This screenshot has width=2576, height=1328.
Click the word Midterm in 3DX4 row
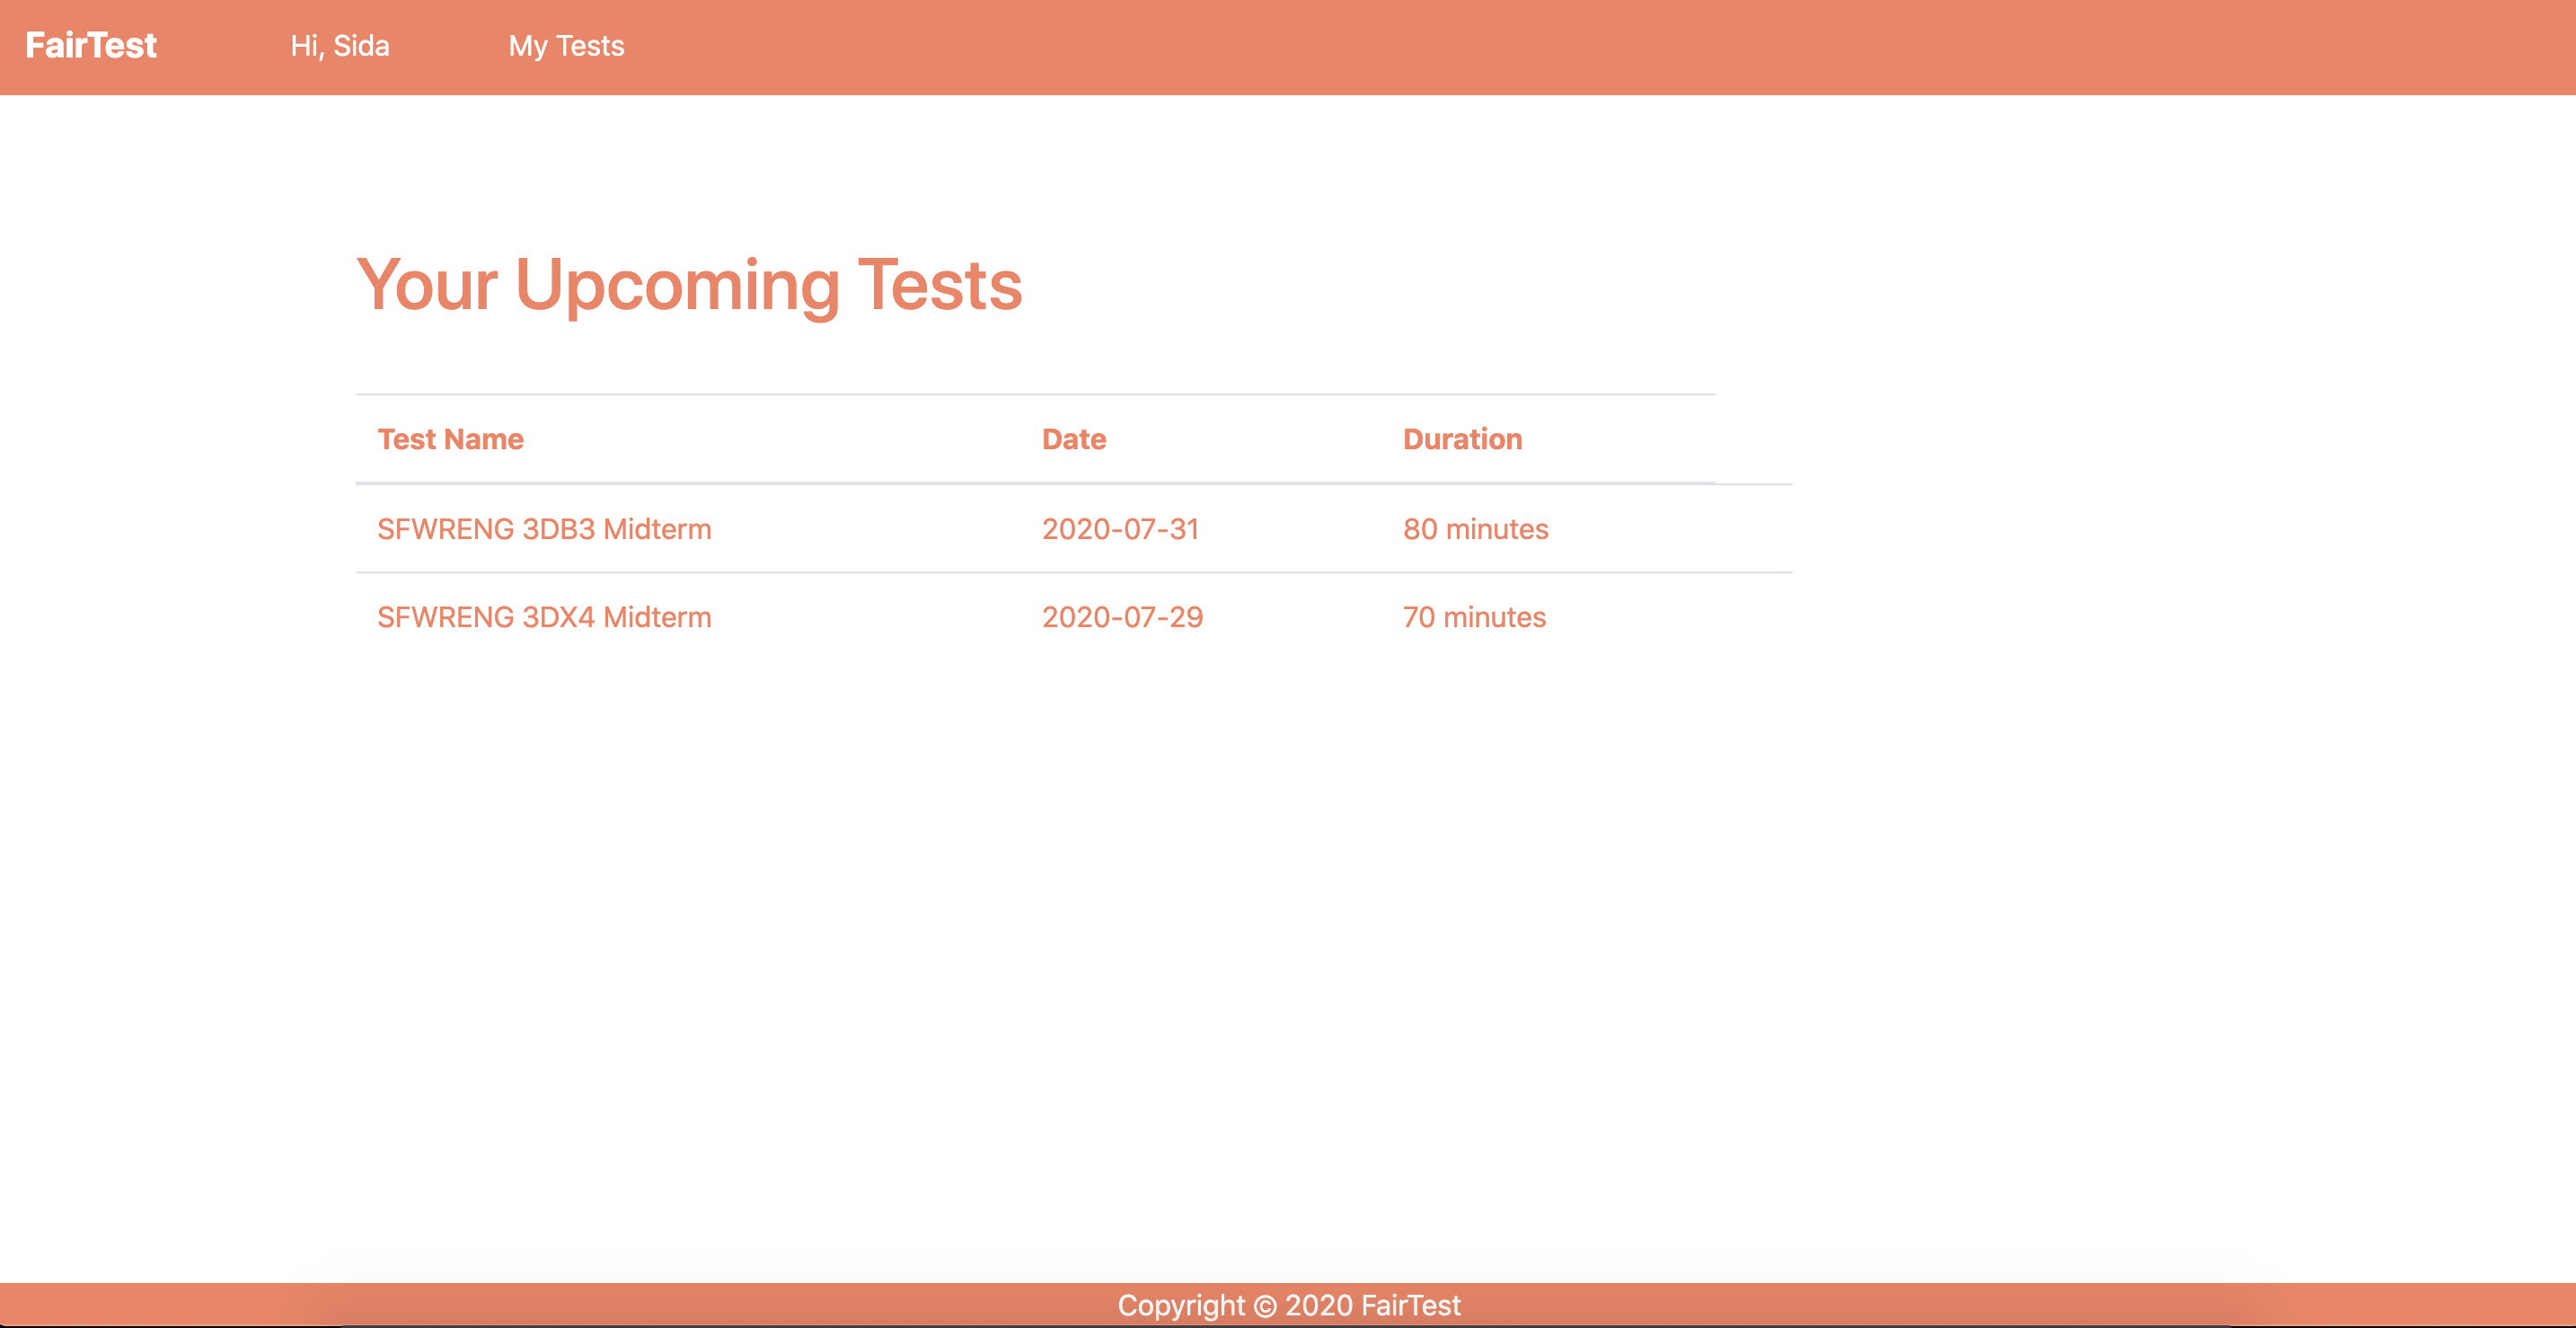[657, 617]
